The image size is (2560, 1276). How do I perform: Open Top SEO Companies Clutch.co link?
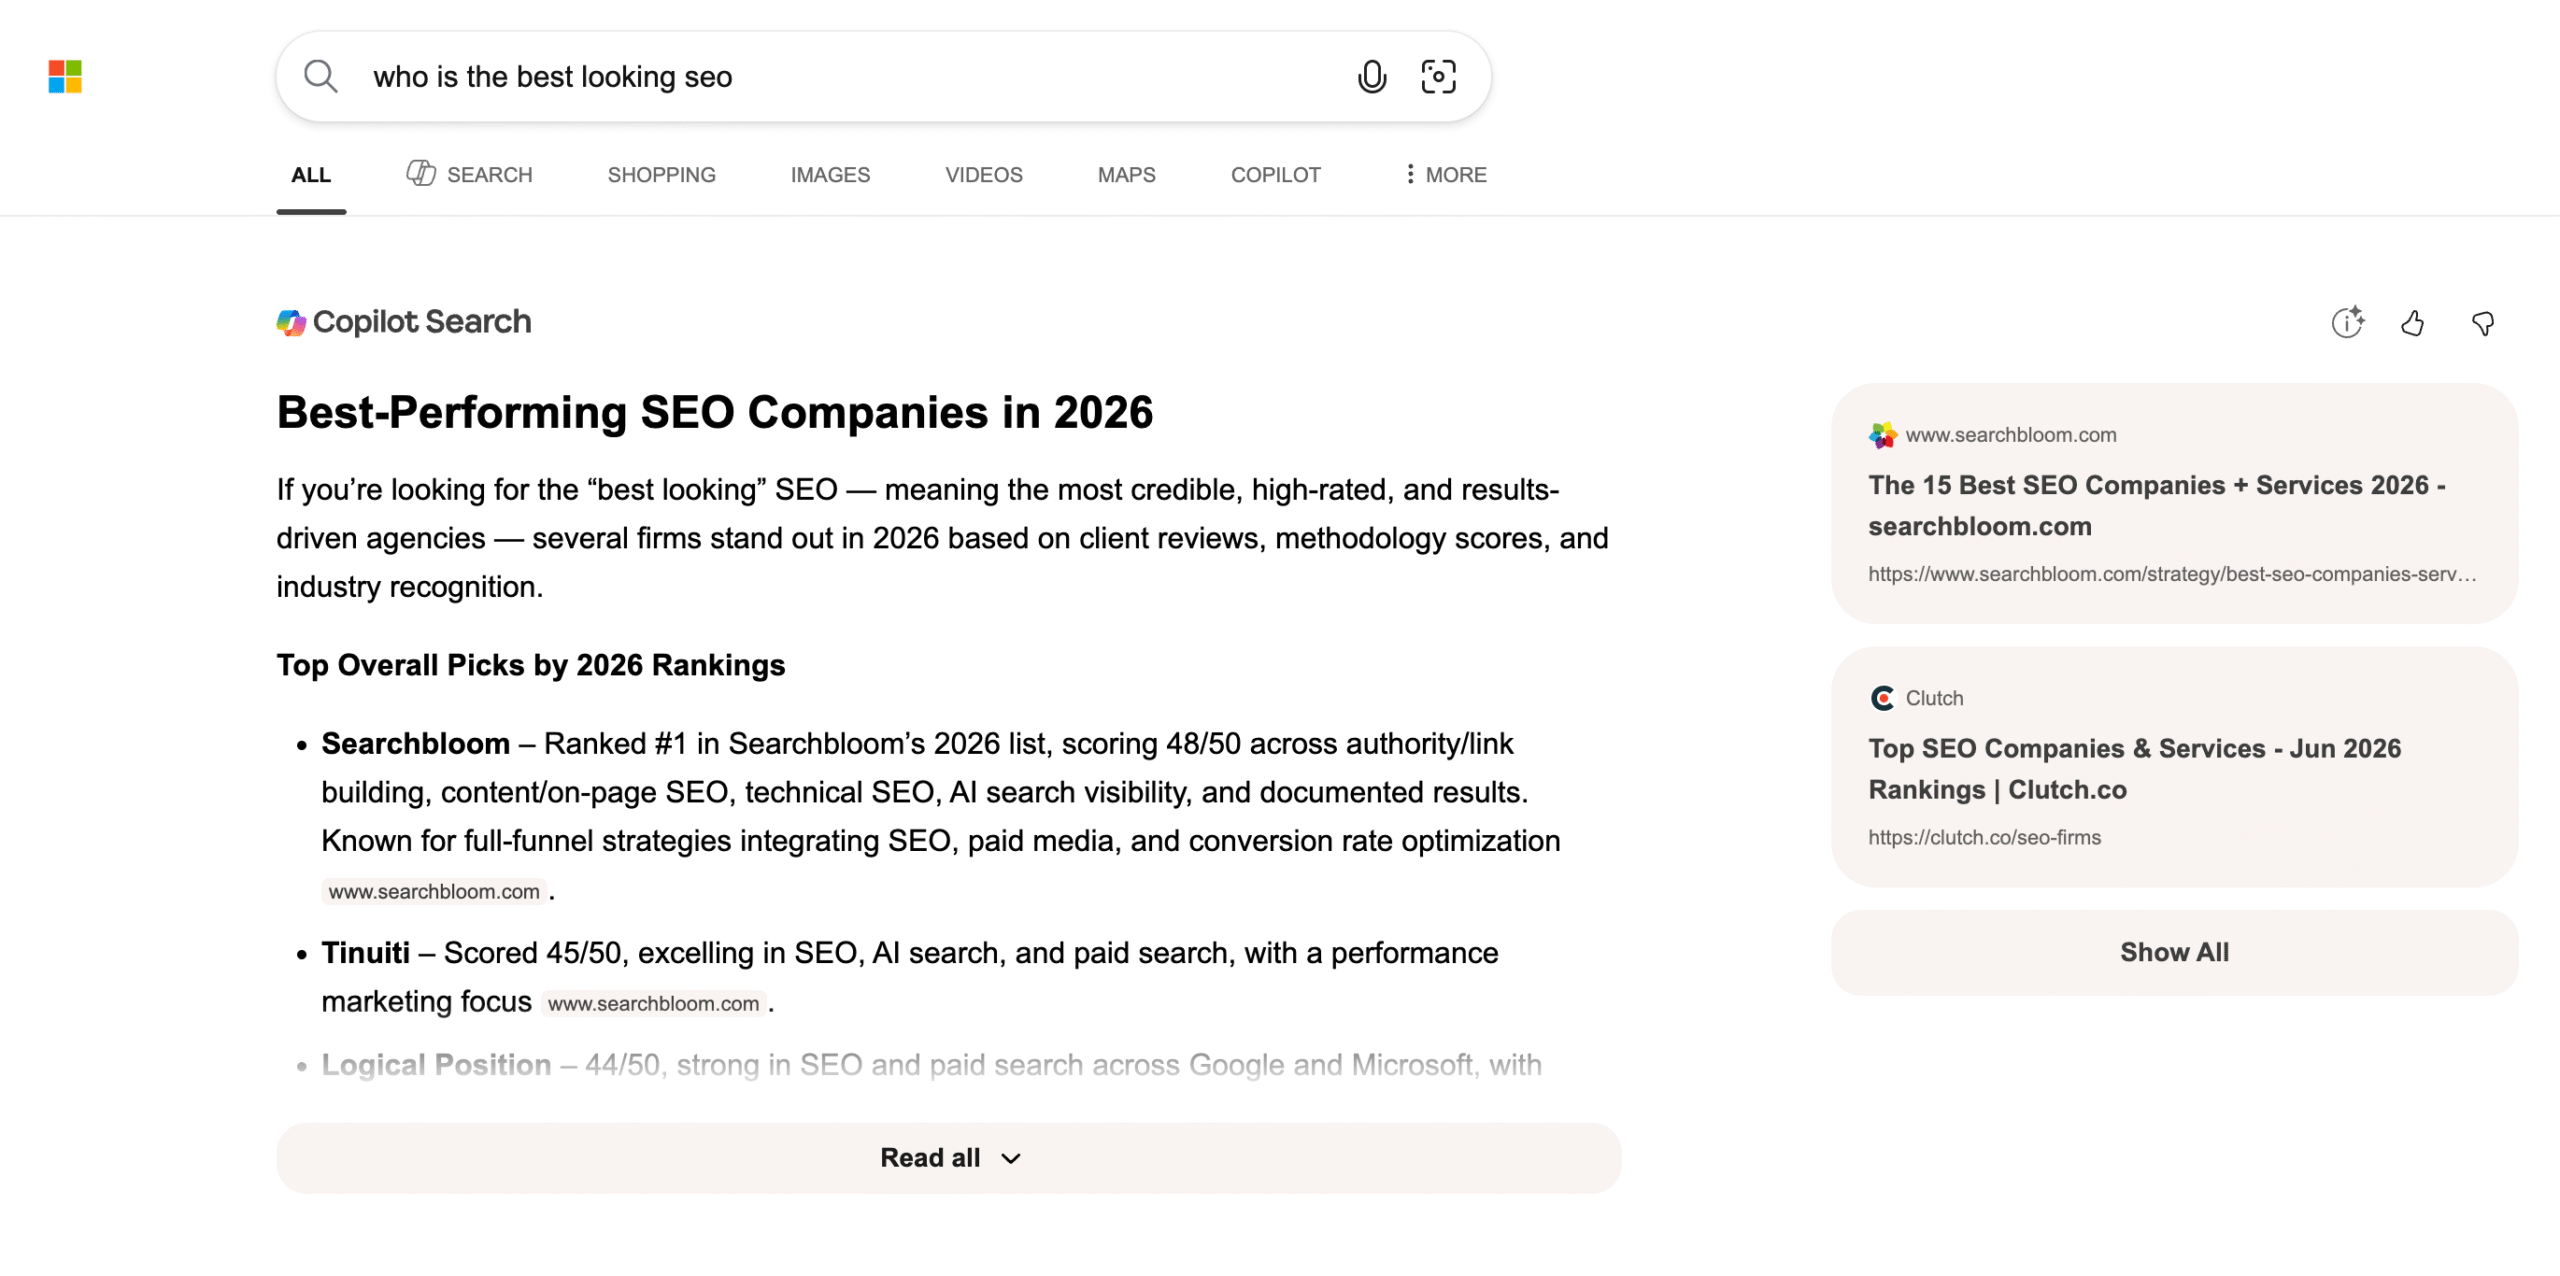click(x=2134, y=769)
